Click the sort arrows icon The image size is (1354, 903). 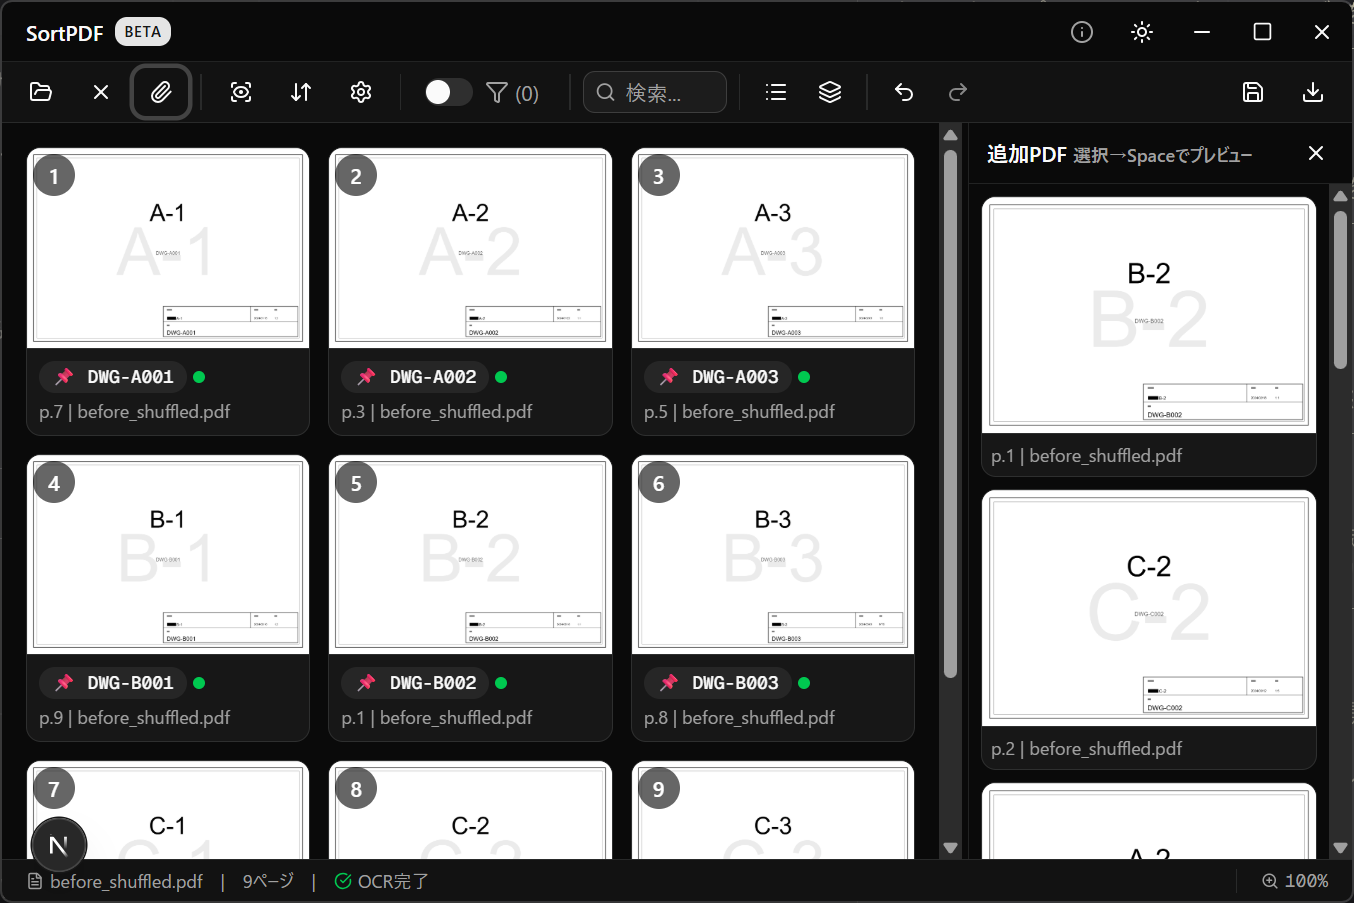pyautogui.click(x=301, y=92)
